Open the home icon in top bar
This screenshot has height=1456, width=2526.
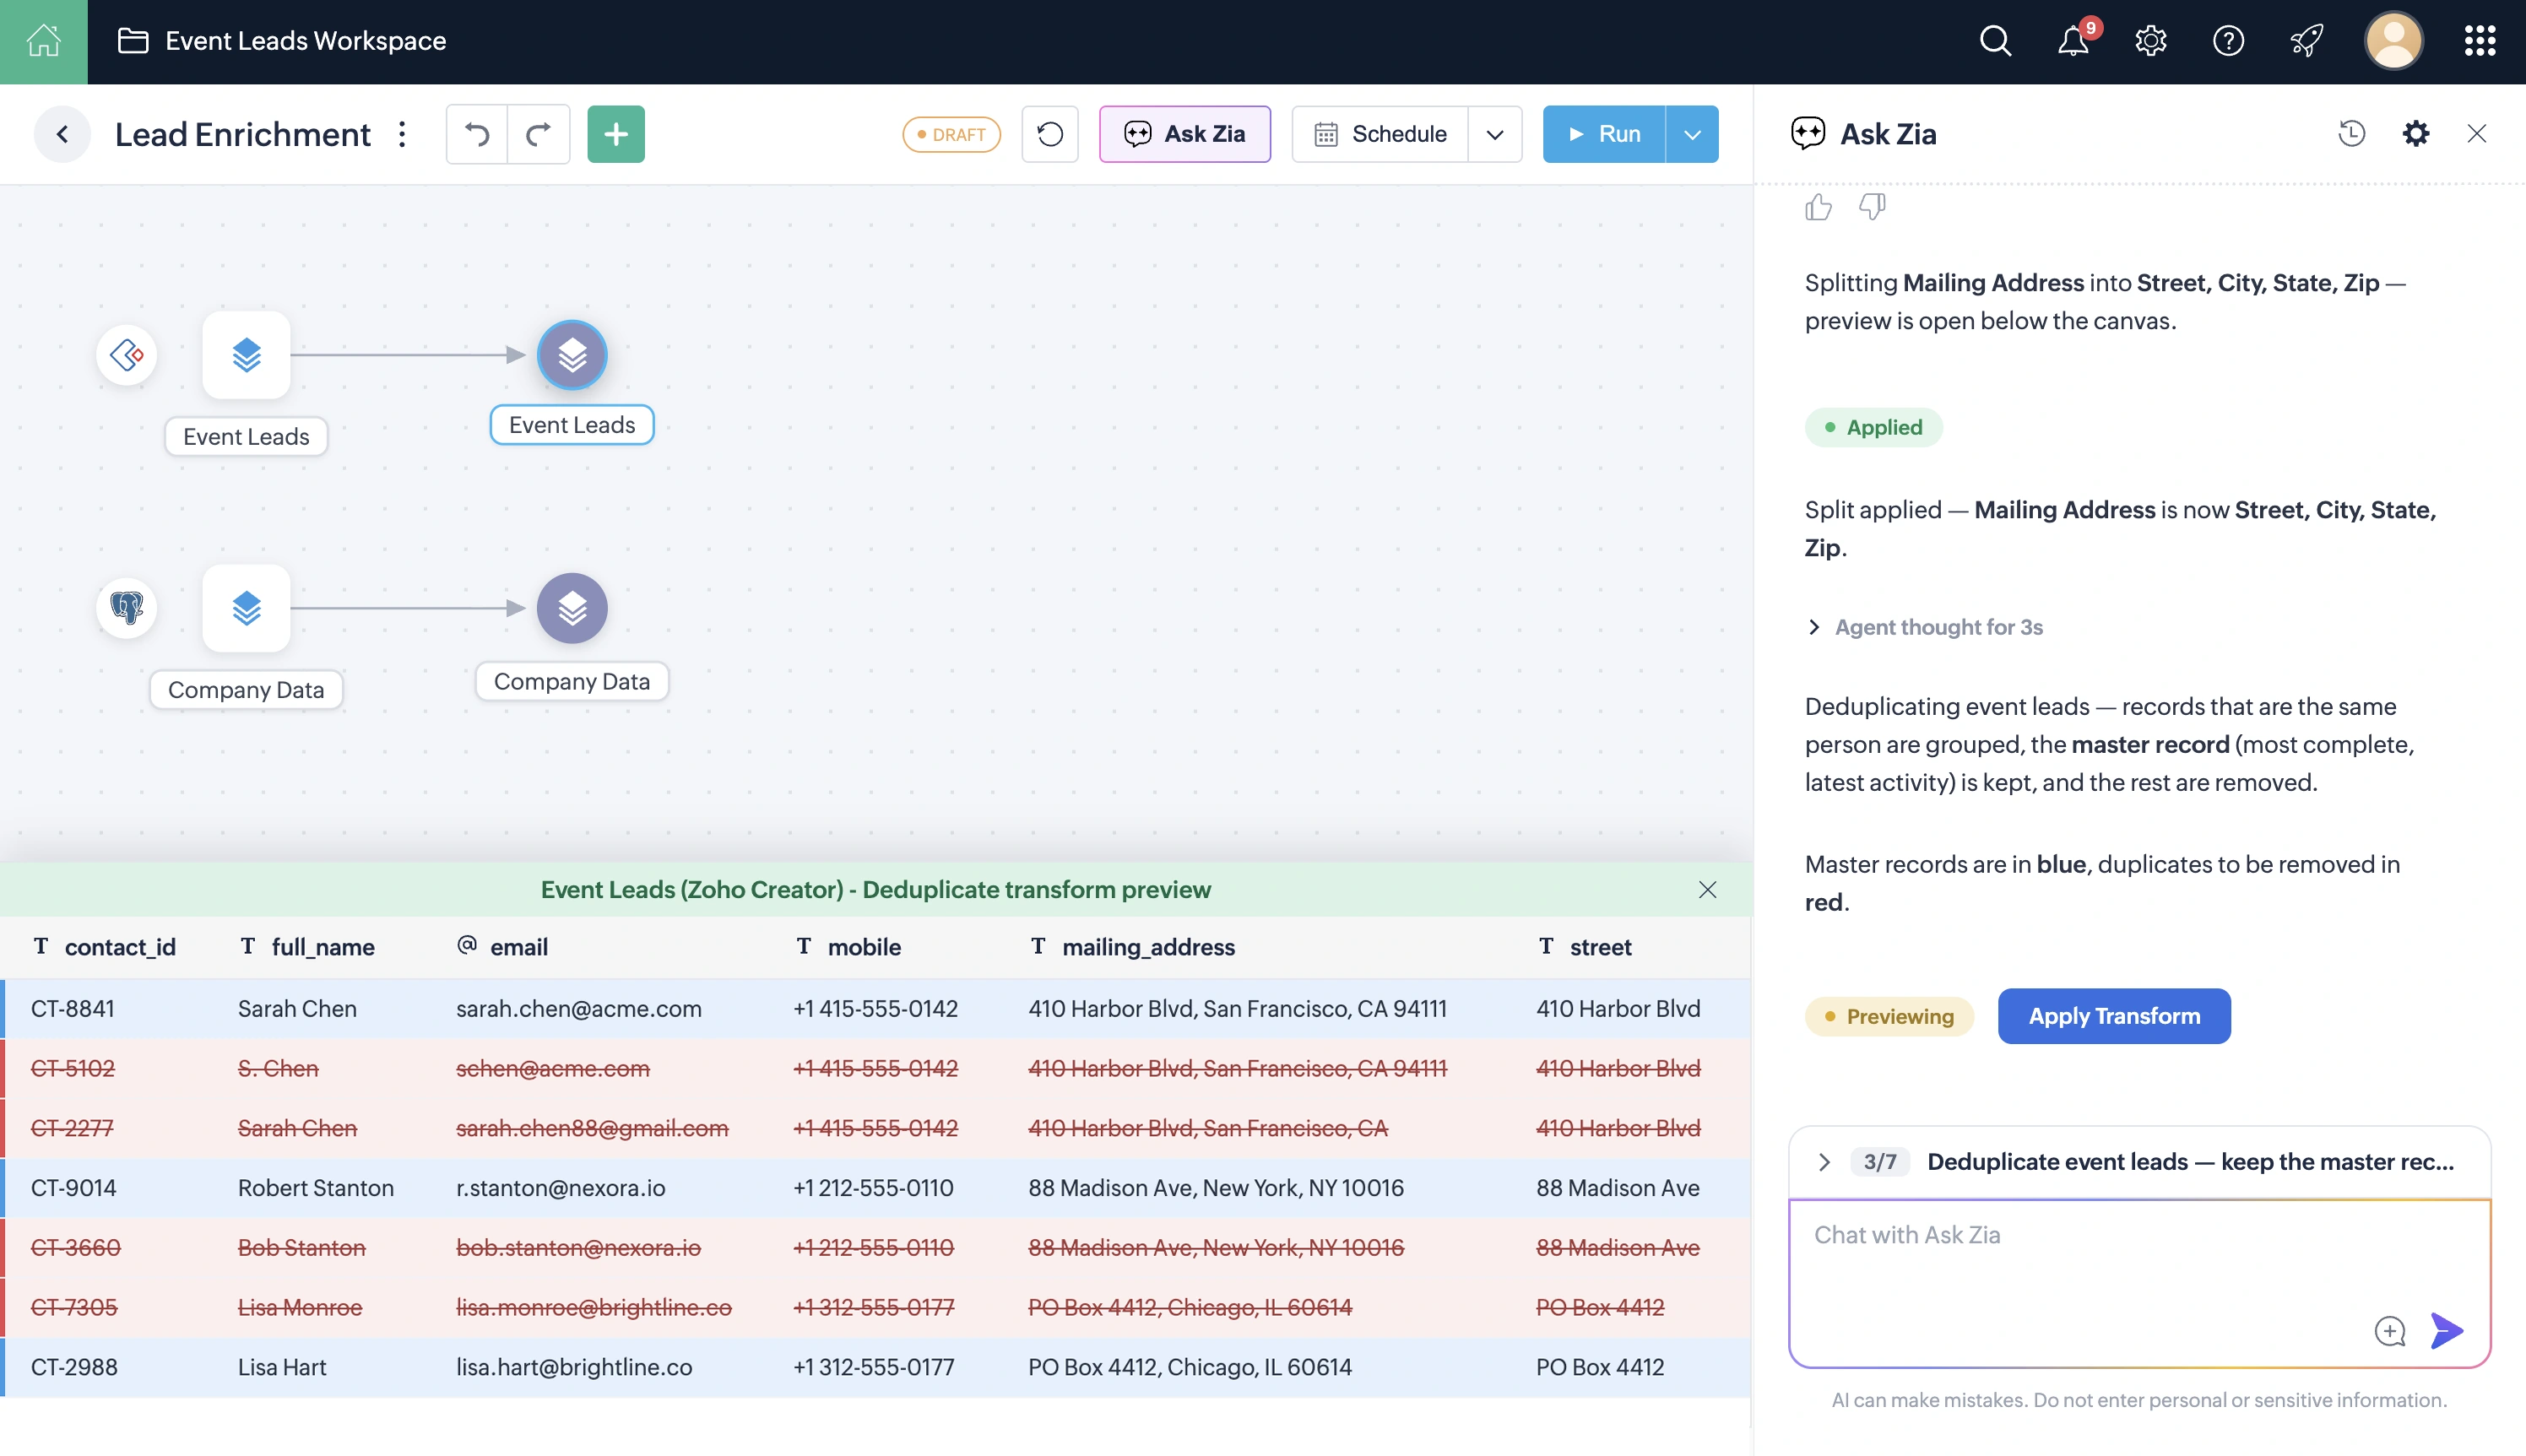tap(43, 41)
